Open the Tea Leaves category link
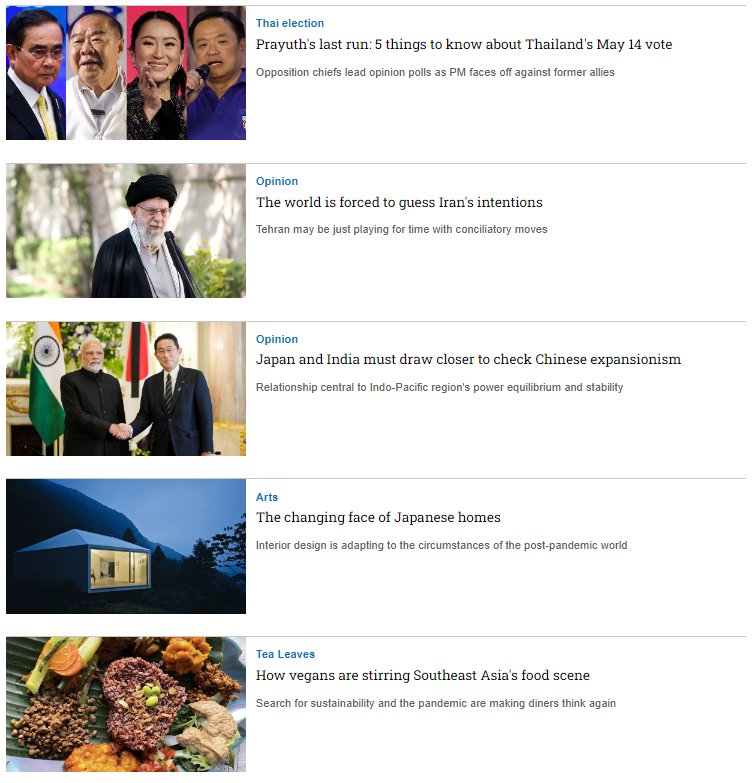The image size is (754, 783). [x=285, y=654]
